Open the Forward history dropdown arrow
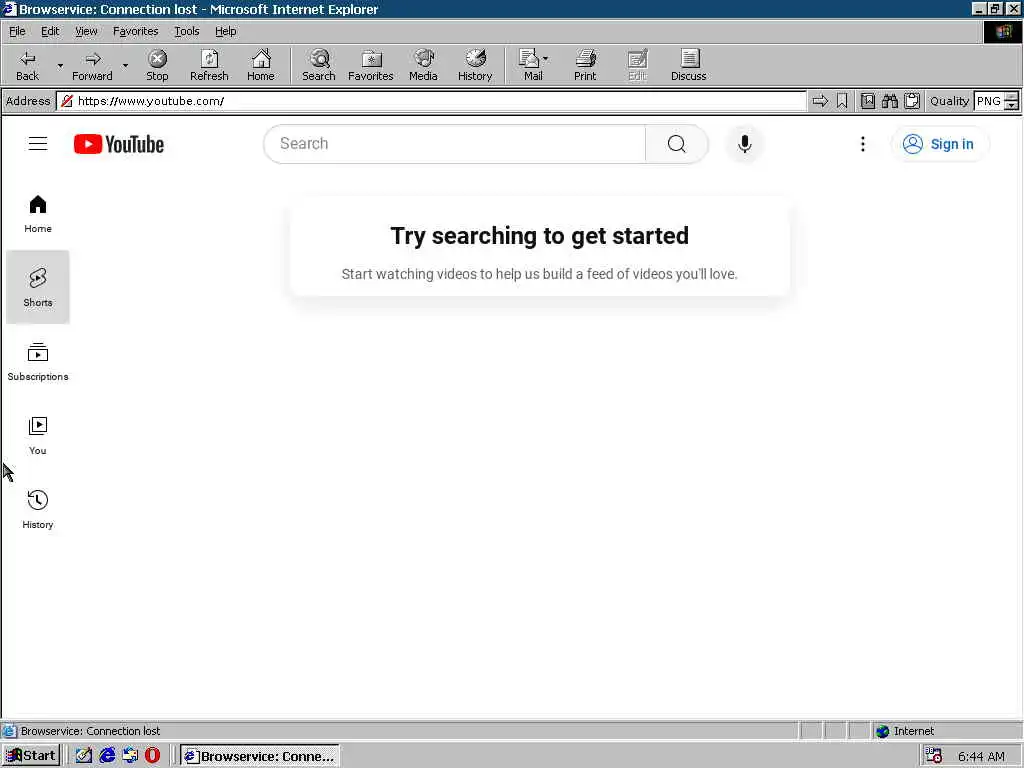1024x768 pixels. 125,65
